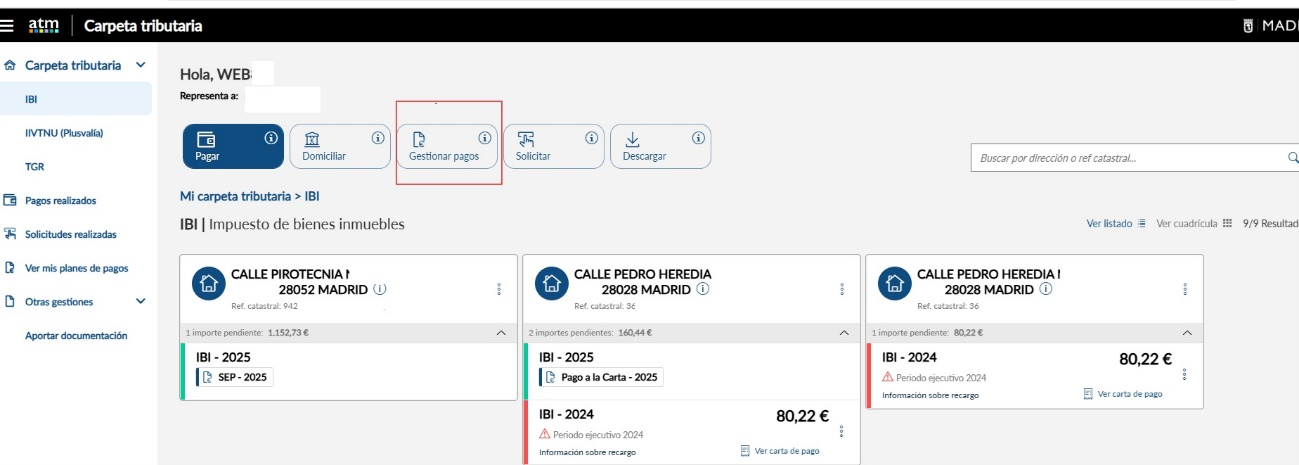Select IIVTNU (Plusvalía) in sidebar
Screen dimensions: 1299x465
coord(64,132)
